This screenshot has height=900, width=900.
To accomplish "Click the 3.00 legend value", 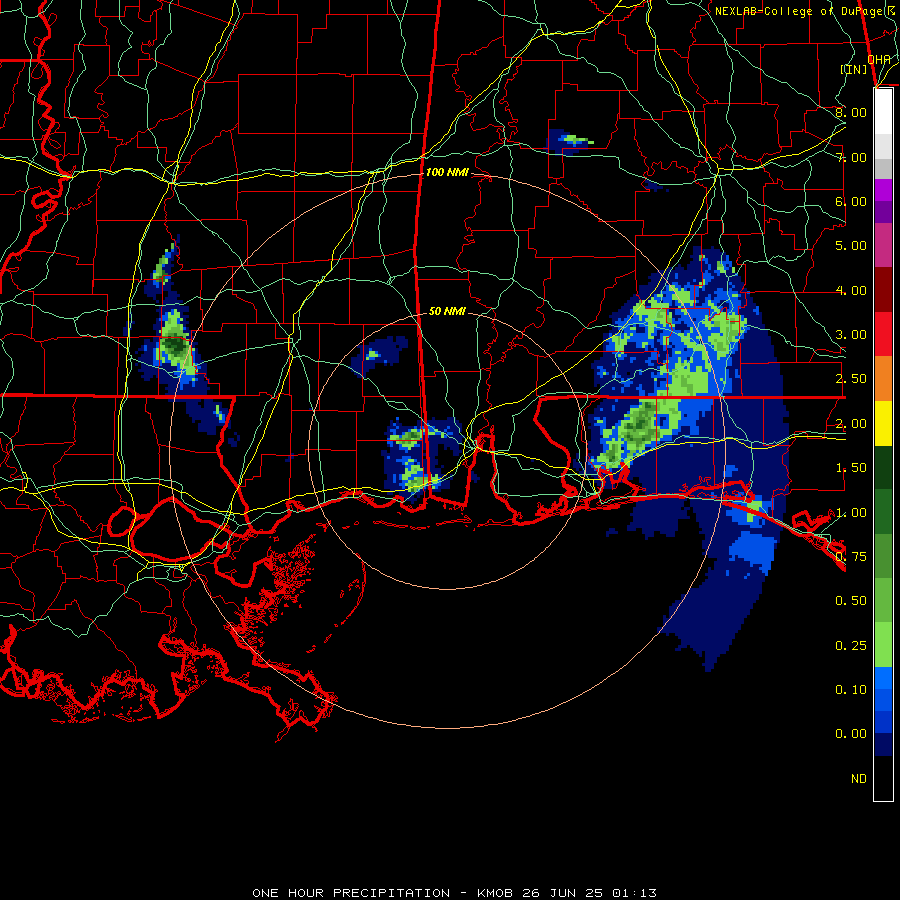I will (x=851, y=335).
